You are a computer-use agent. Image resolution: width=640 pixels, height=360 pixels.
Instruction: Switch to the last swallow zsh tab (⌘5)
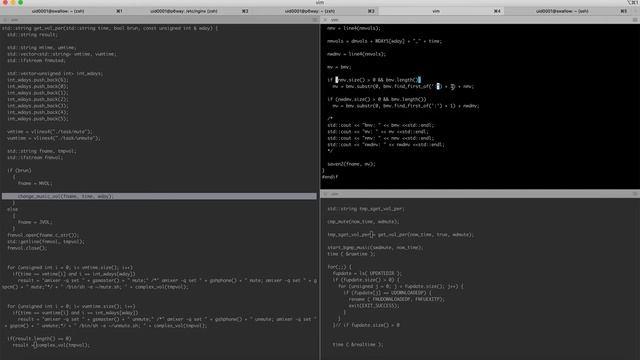tap(567, 11)
